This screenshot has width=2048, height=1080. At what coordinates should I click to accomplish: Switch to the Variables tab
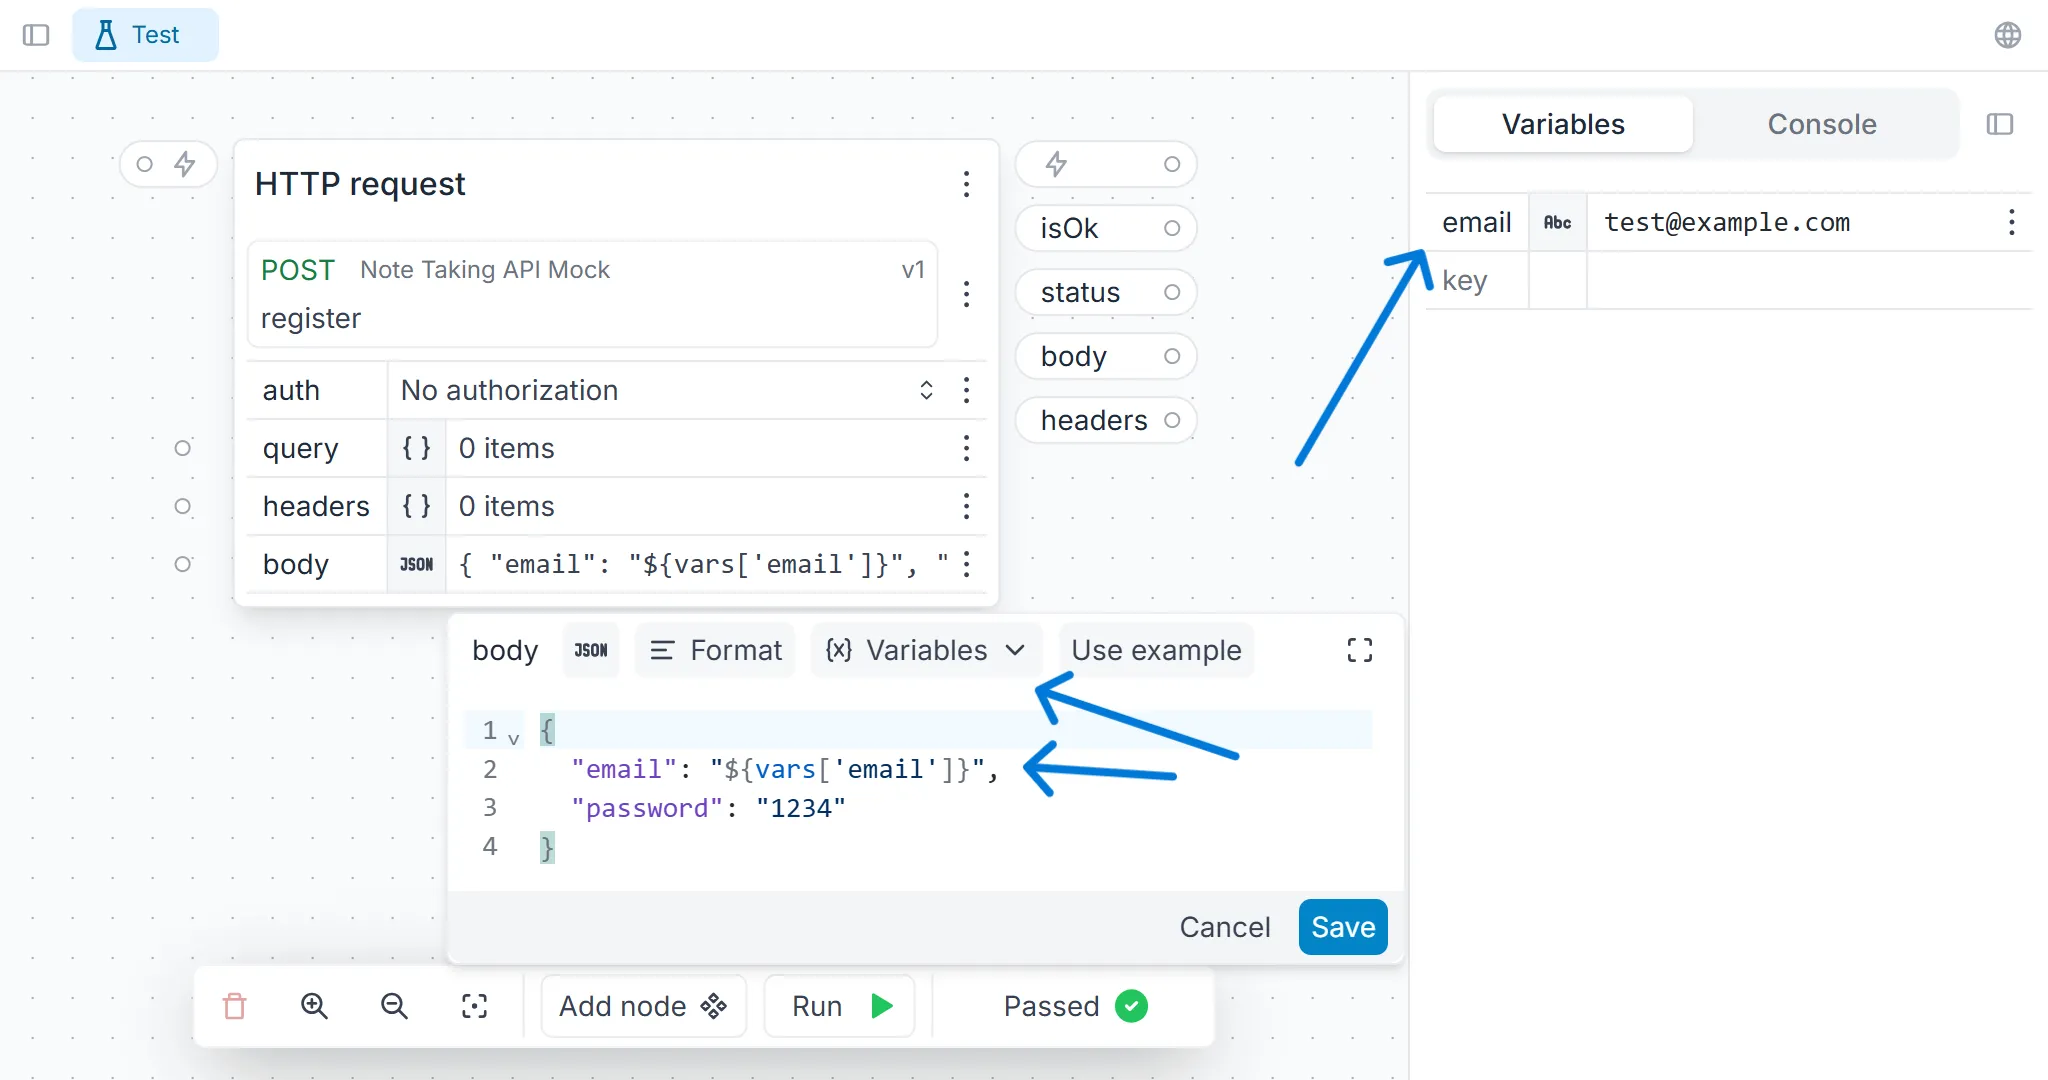(x=1563, y=124)
